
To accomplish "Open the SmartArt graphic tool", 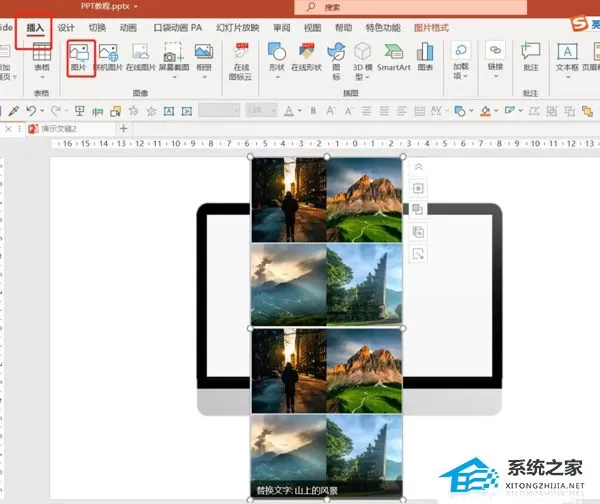I will coord(394,57).
